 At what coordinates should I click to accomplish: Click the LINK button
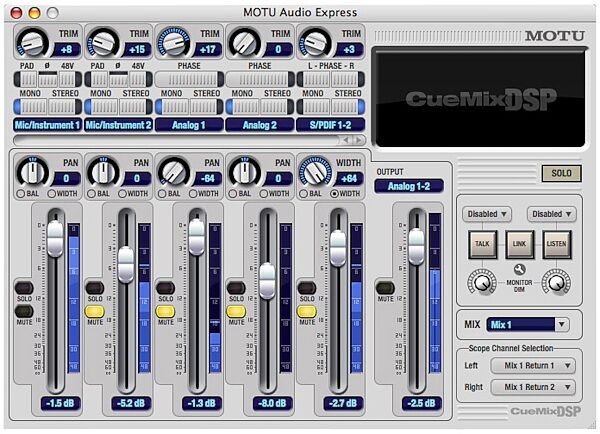click(519, 244)
